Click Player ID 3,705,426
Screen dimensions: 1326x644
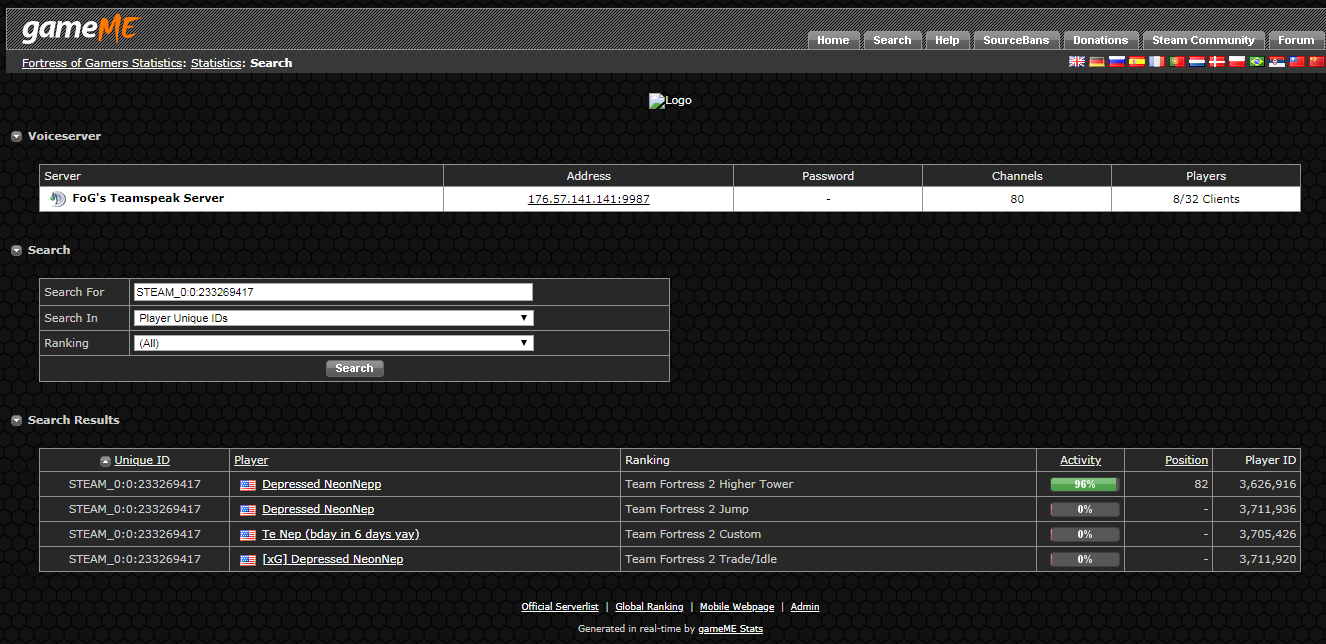tap(1267, 534)
